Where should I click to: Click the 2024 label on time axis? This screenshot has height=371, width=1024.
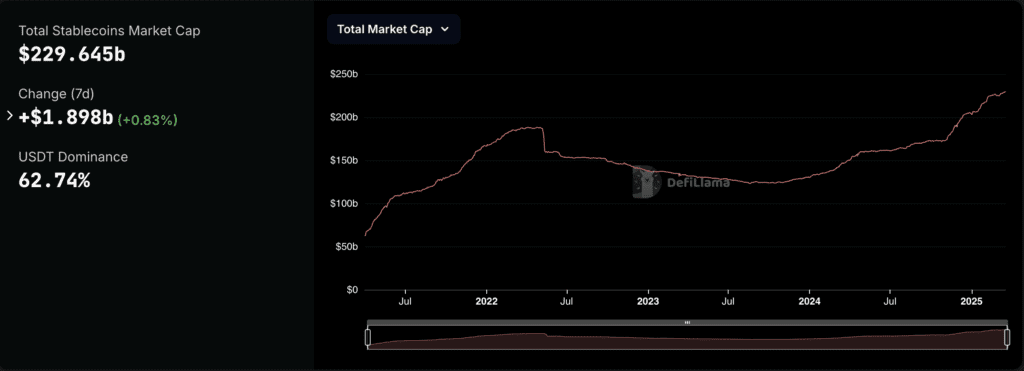pyautogui.click(x=809, y=302)
